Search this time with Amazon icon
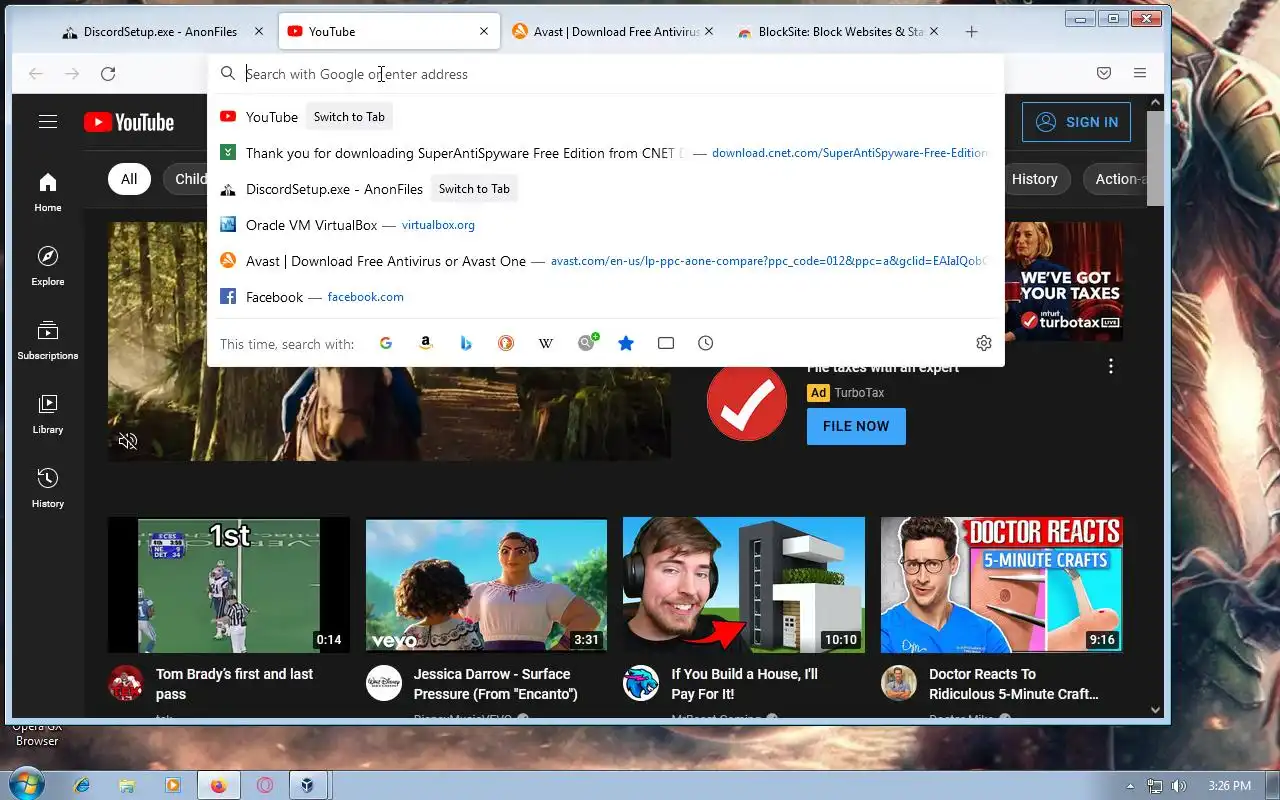The width and height of the screenshot is (1280, 800). click(426, 343)
